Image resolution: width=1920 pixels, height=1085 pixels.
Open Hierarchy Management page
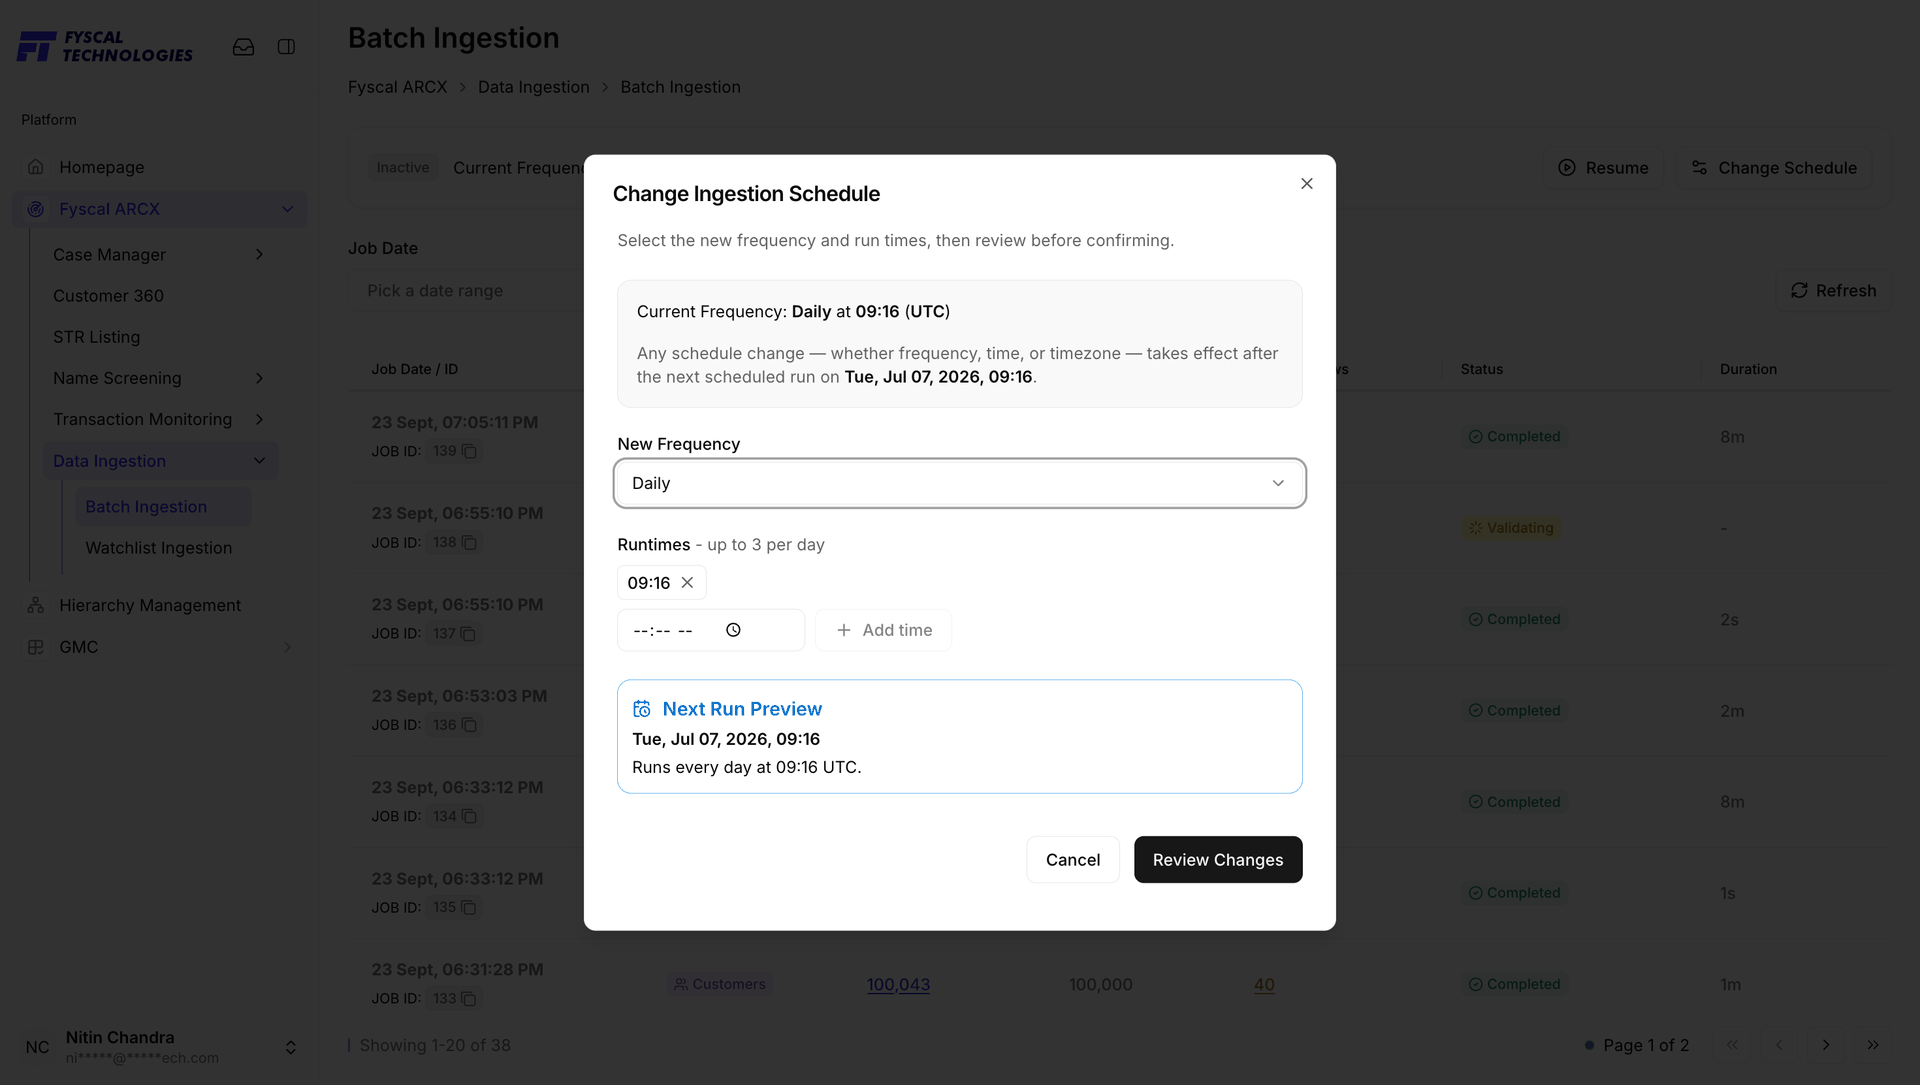(x=150, y=605)
